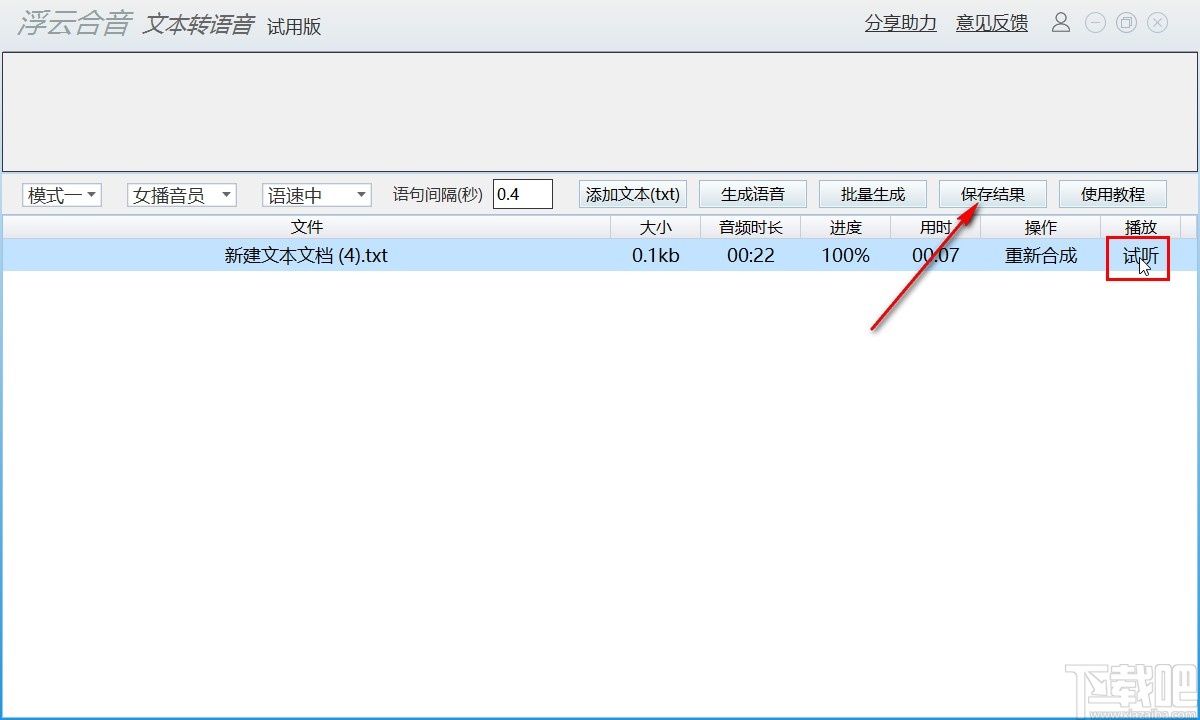Click 生成语音 to generate speech
The width and height of the screenshot is (1200, 720).
(x=752, y=193)
